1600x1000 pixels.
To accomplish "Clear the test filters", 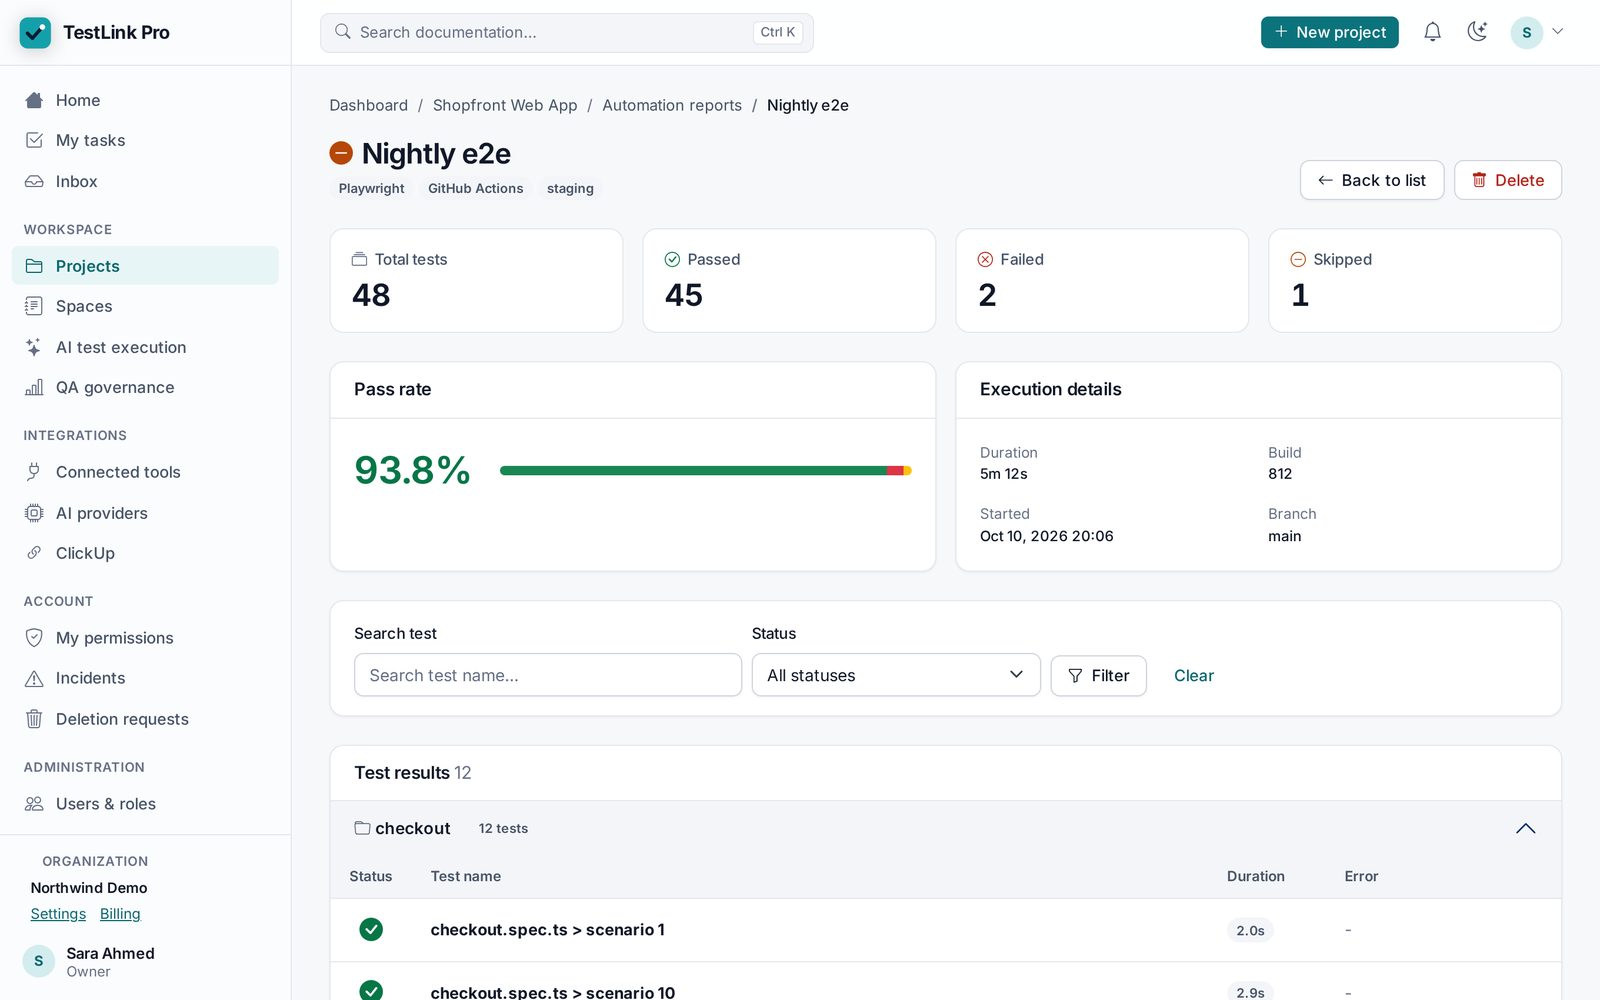I will click(x=1194, y=675).
